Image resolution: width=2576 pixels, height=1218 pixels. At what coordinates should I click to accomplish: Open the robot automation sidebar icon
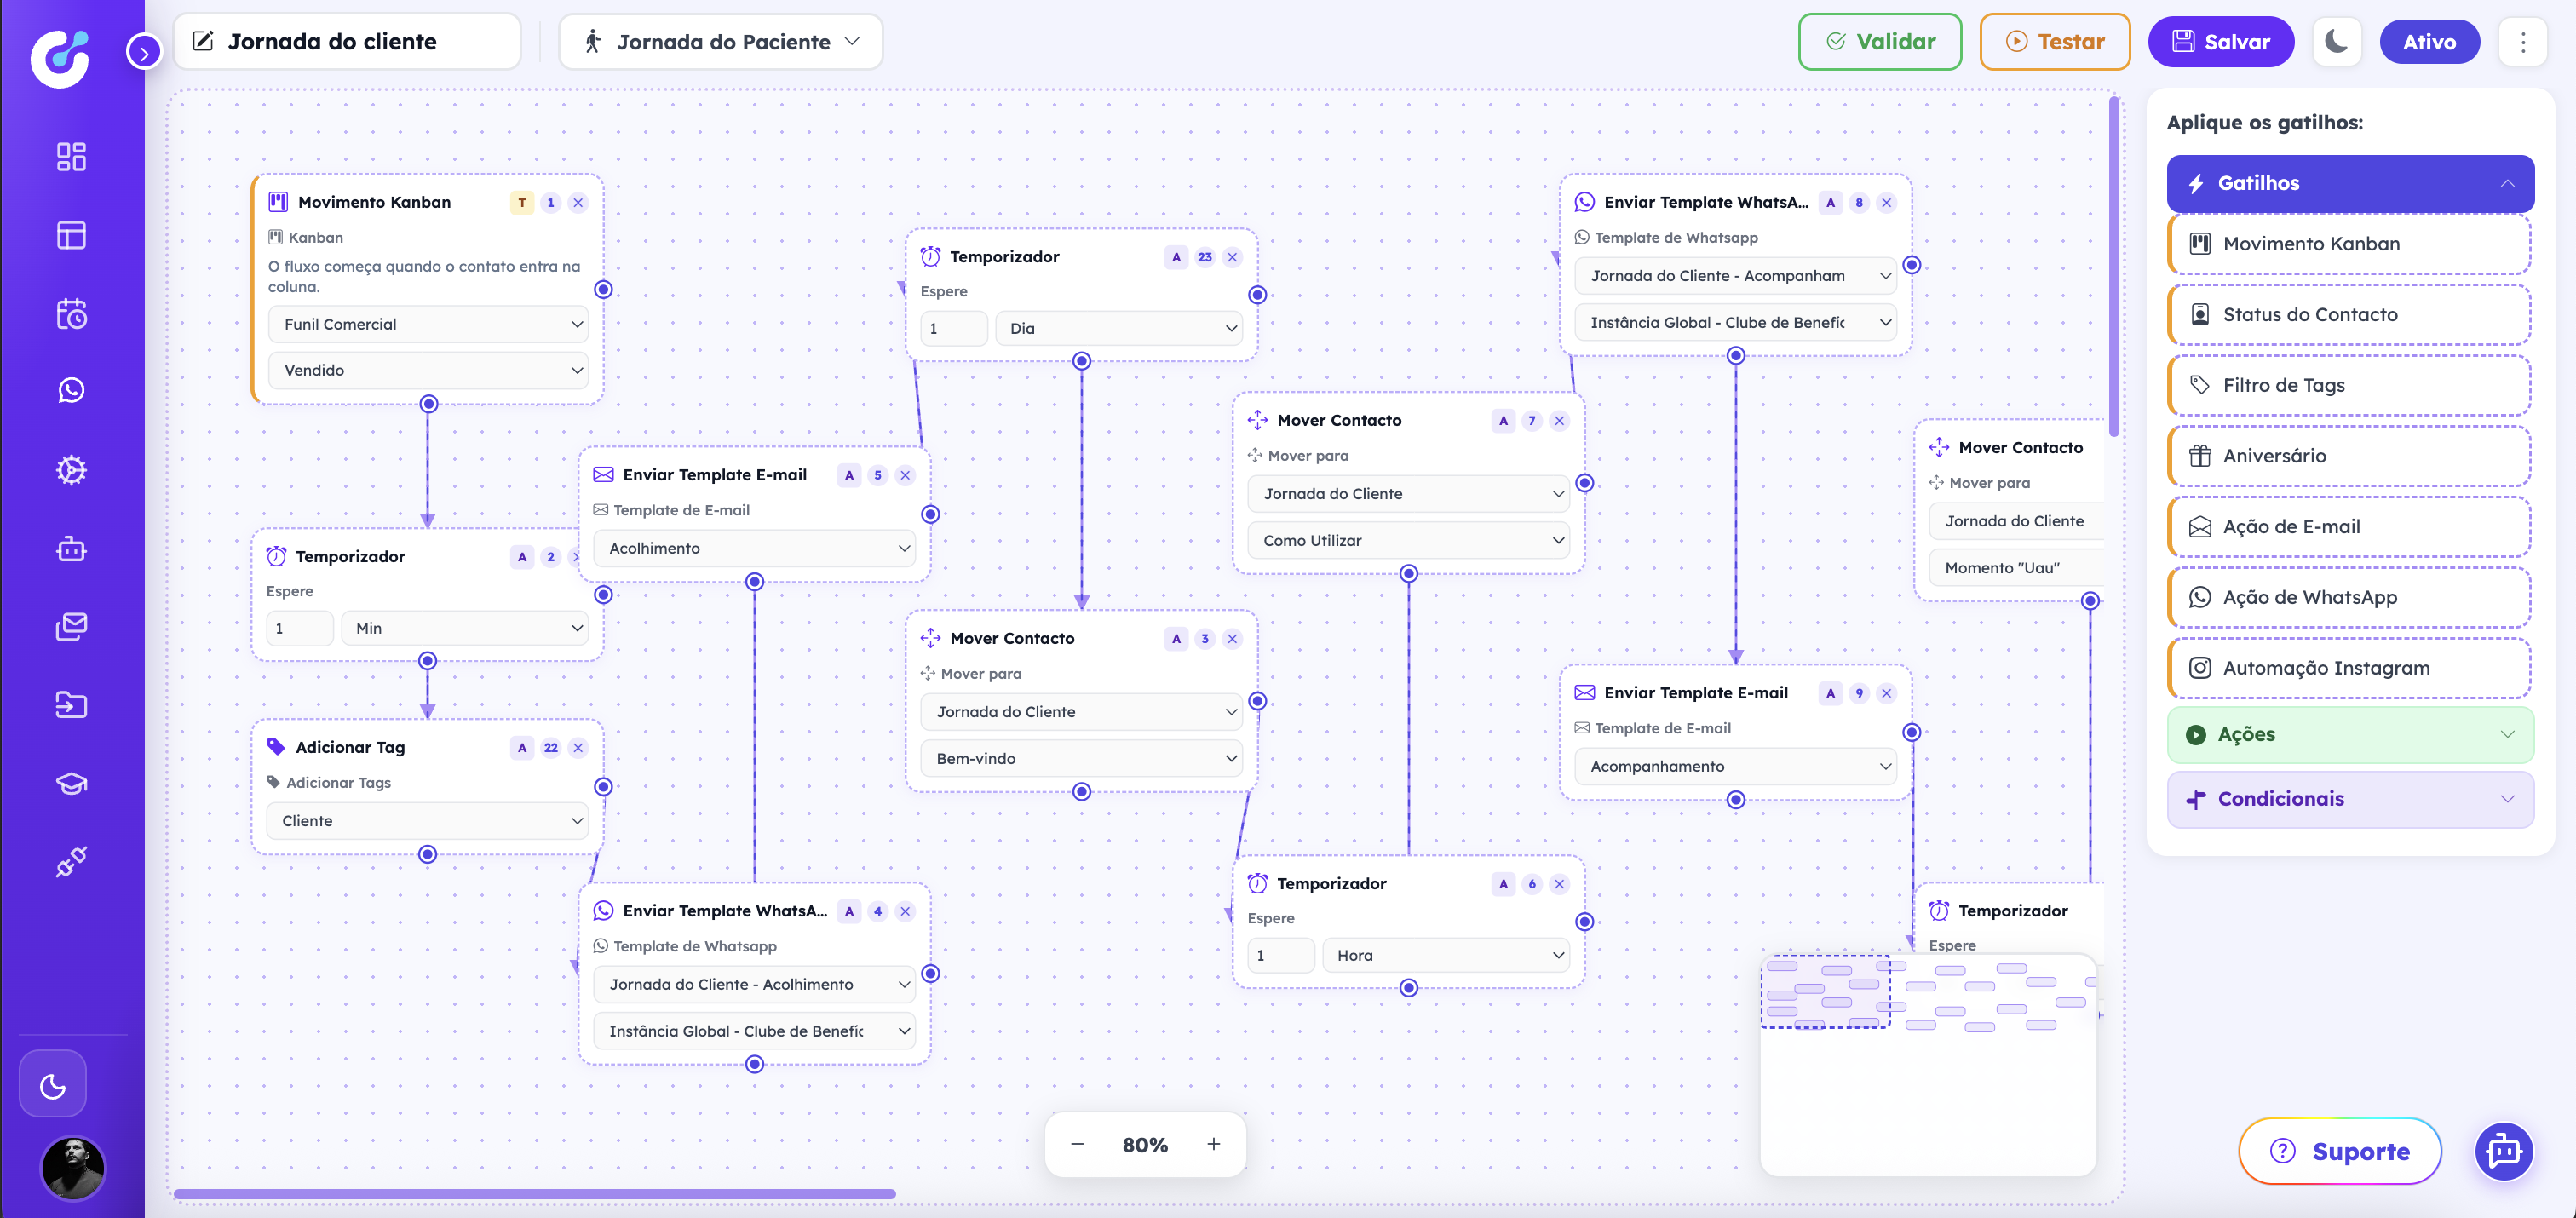(x=71, y=548)
